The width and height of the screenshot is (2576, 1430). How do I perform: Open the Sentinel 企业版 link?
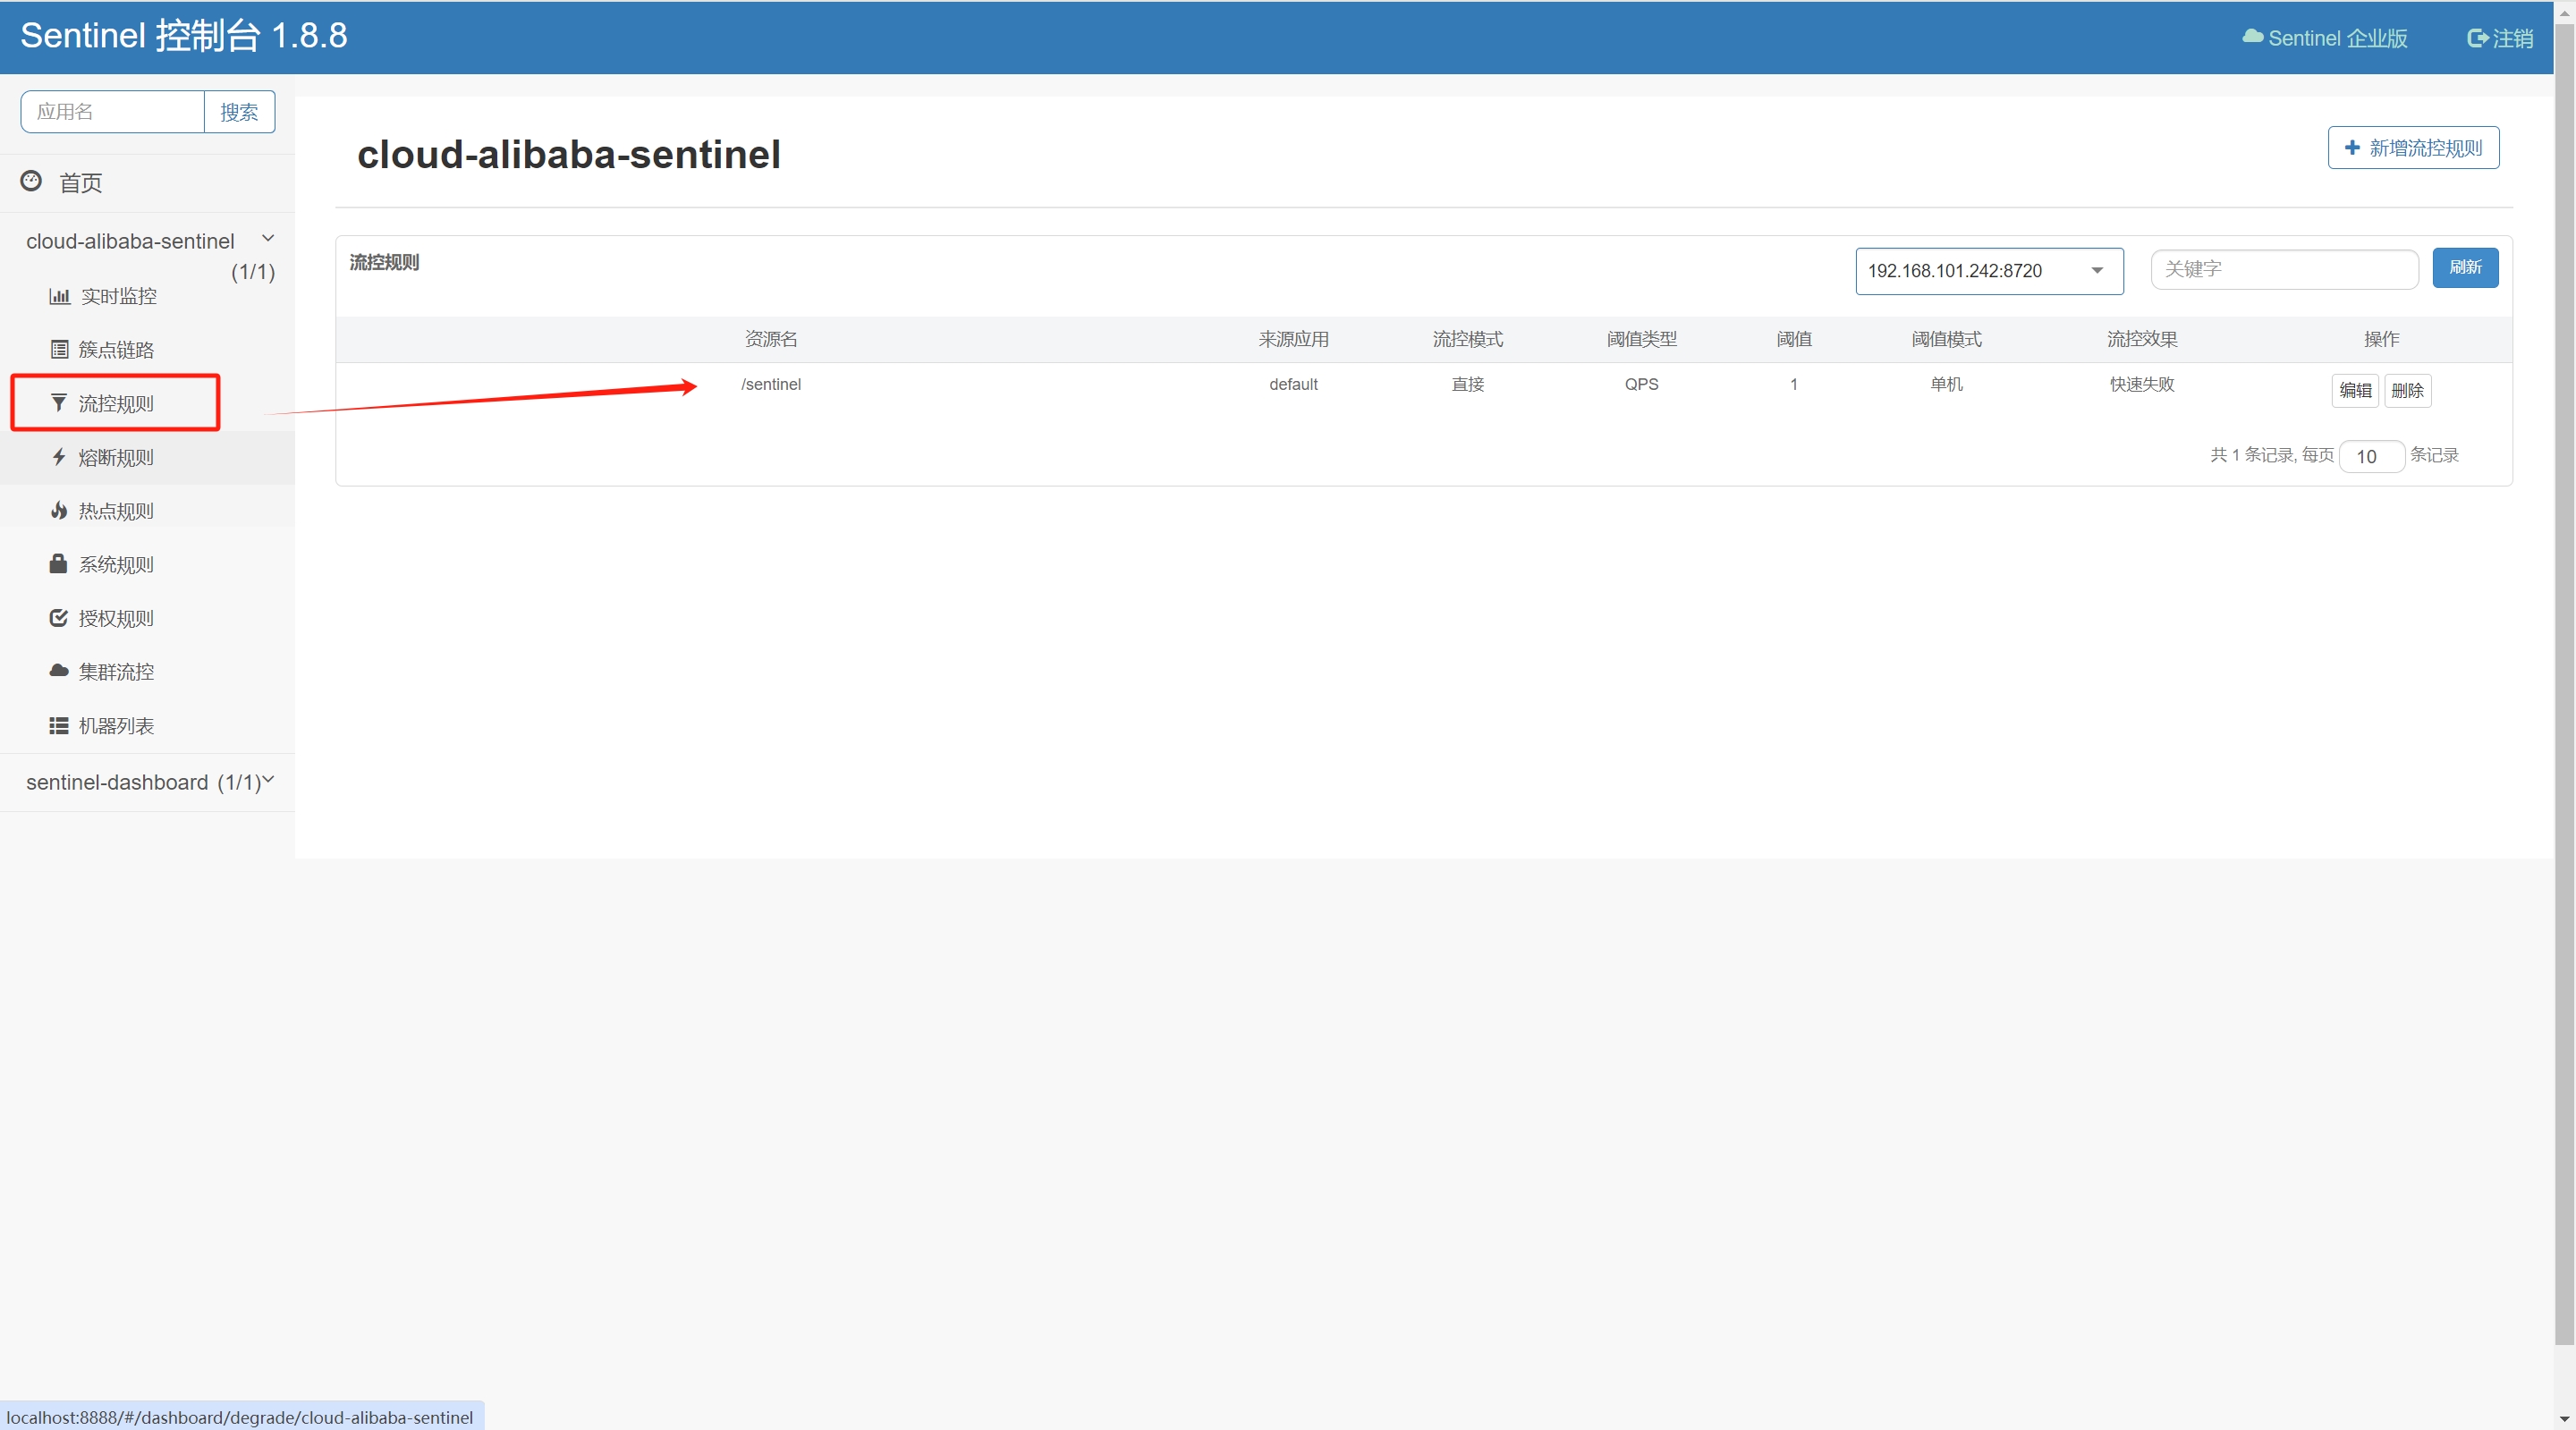tap(2325, 38)
